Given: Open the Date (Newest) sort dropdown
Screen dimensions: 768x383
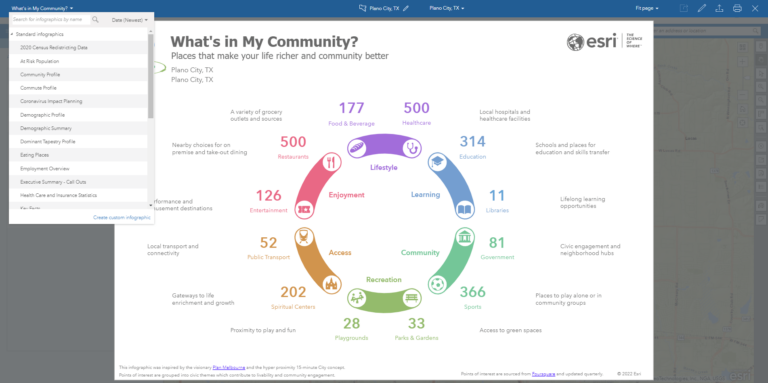Looking at the screenshot, I should [x=129, y=20].
